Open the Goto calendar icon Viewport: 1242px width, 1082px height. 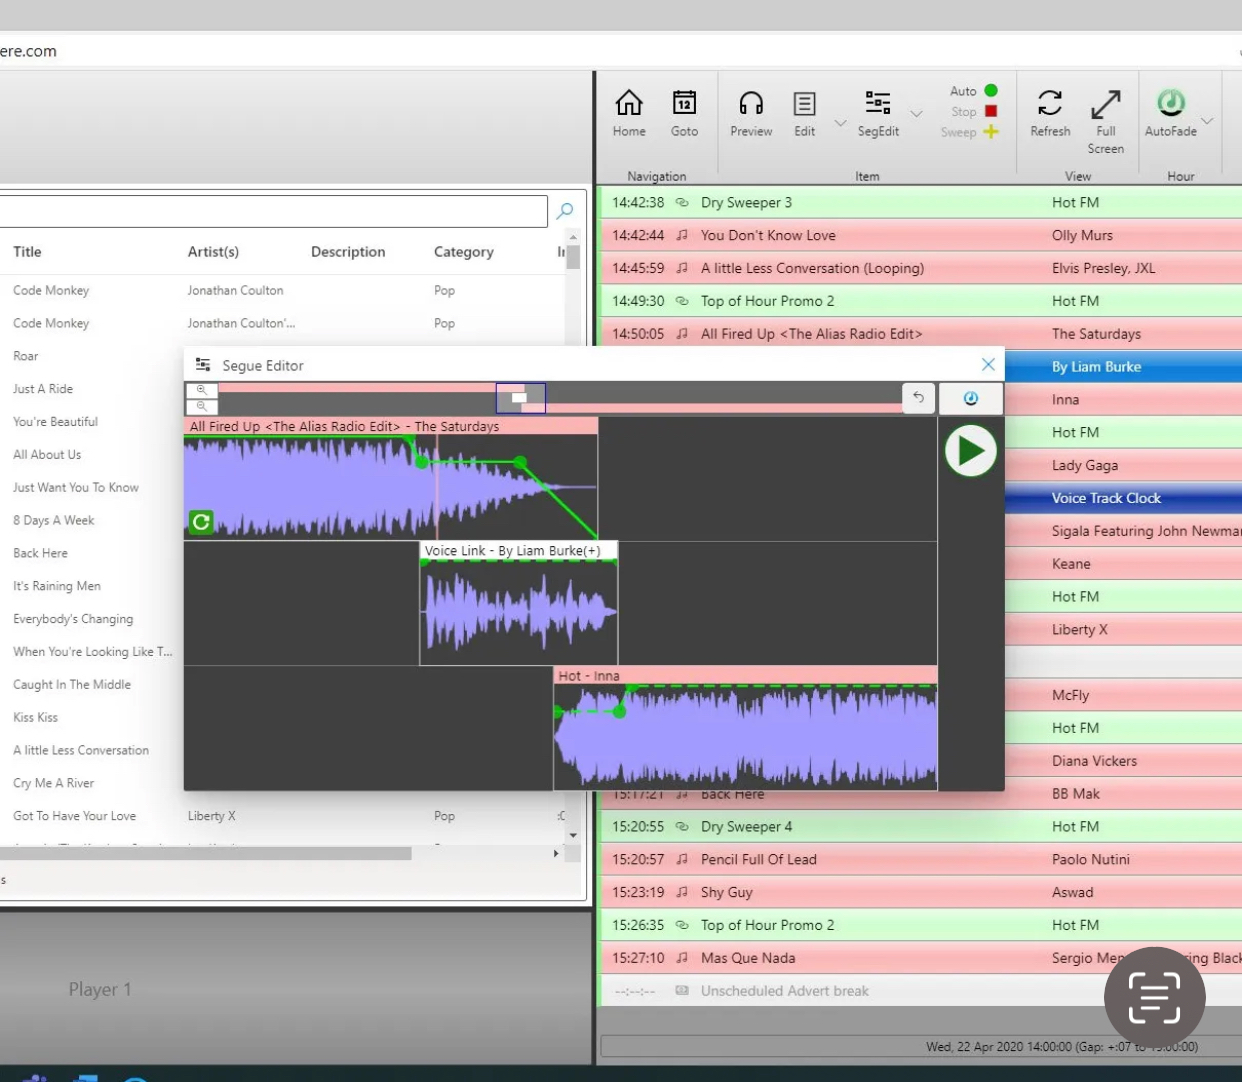click(684, 104)
